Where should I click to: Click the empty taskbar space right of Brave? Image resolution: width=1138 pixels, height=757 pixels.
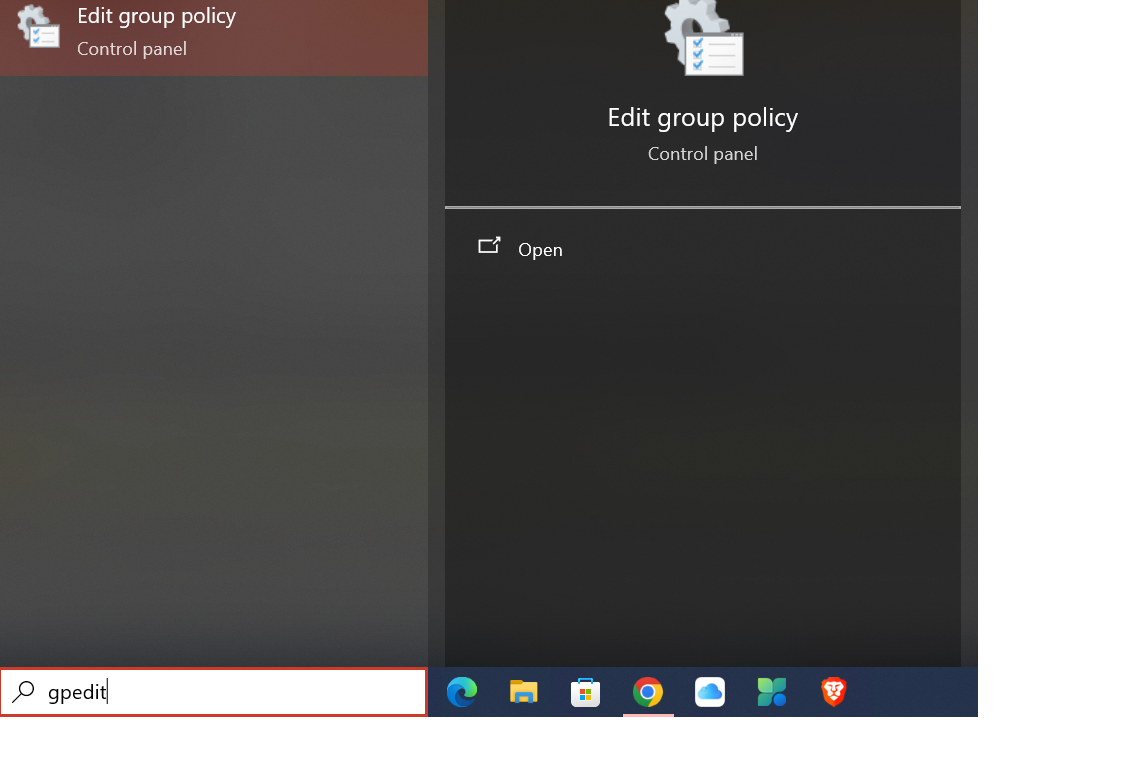coord(915,692)
